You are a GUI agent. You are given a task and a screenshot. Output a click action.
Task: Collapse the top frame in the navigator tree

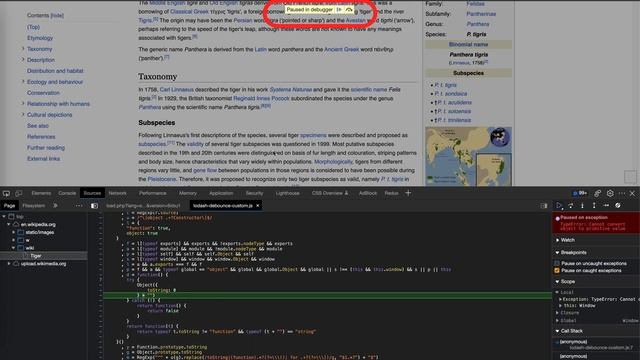coord(4,216)
